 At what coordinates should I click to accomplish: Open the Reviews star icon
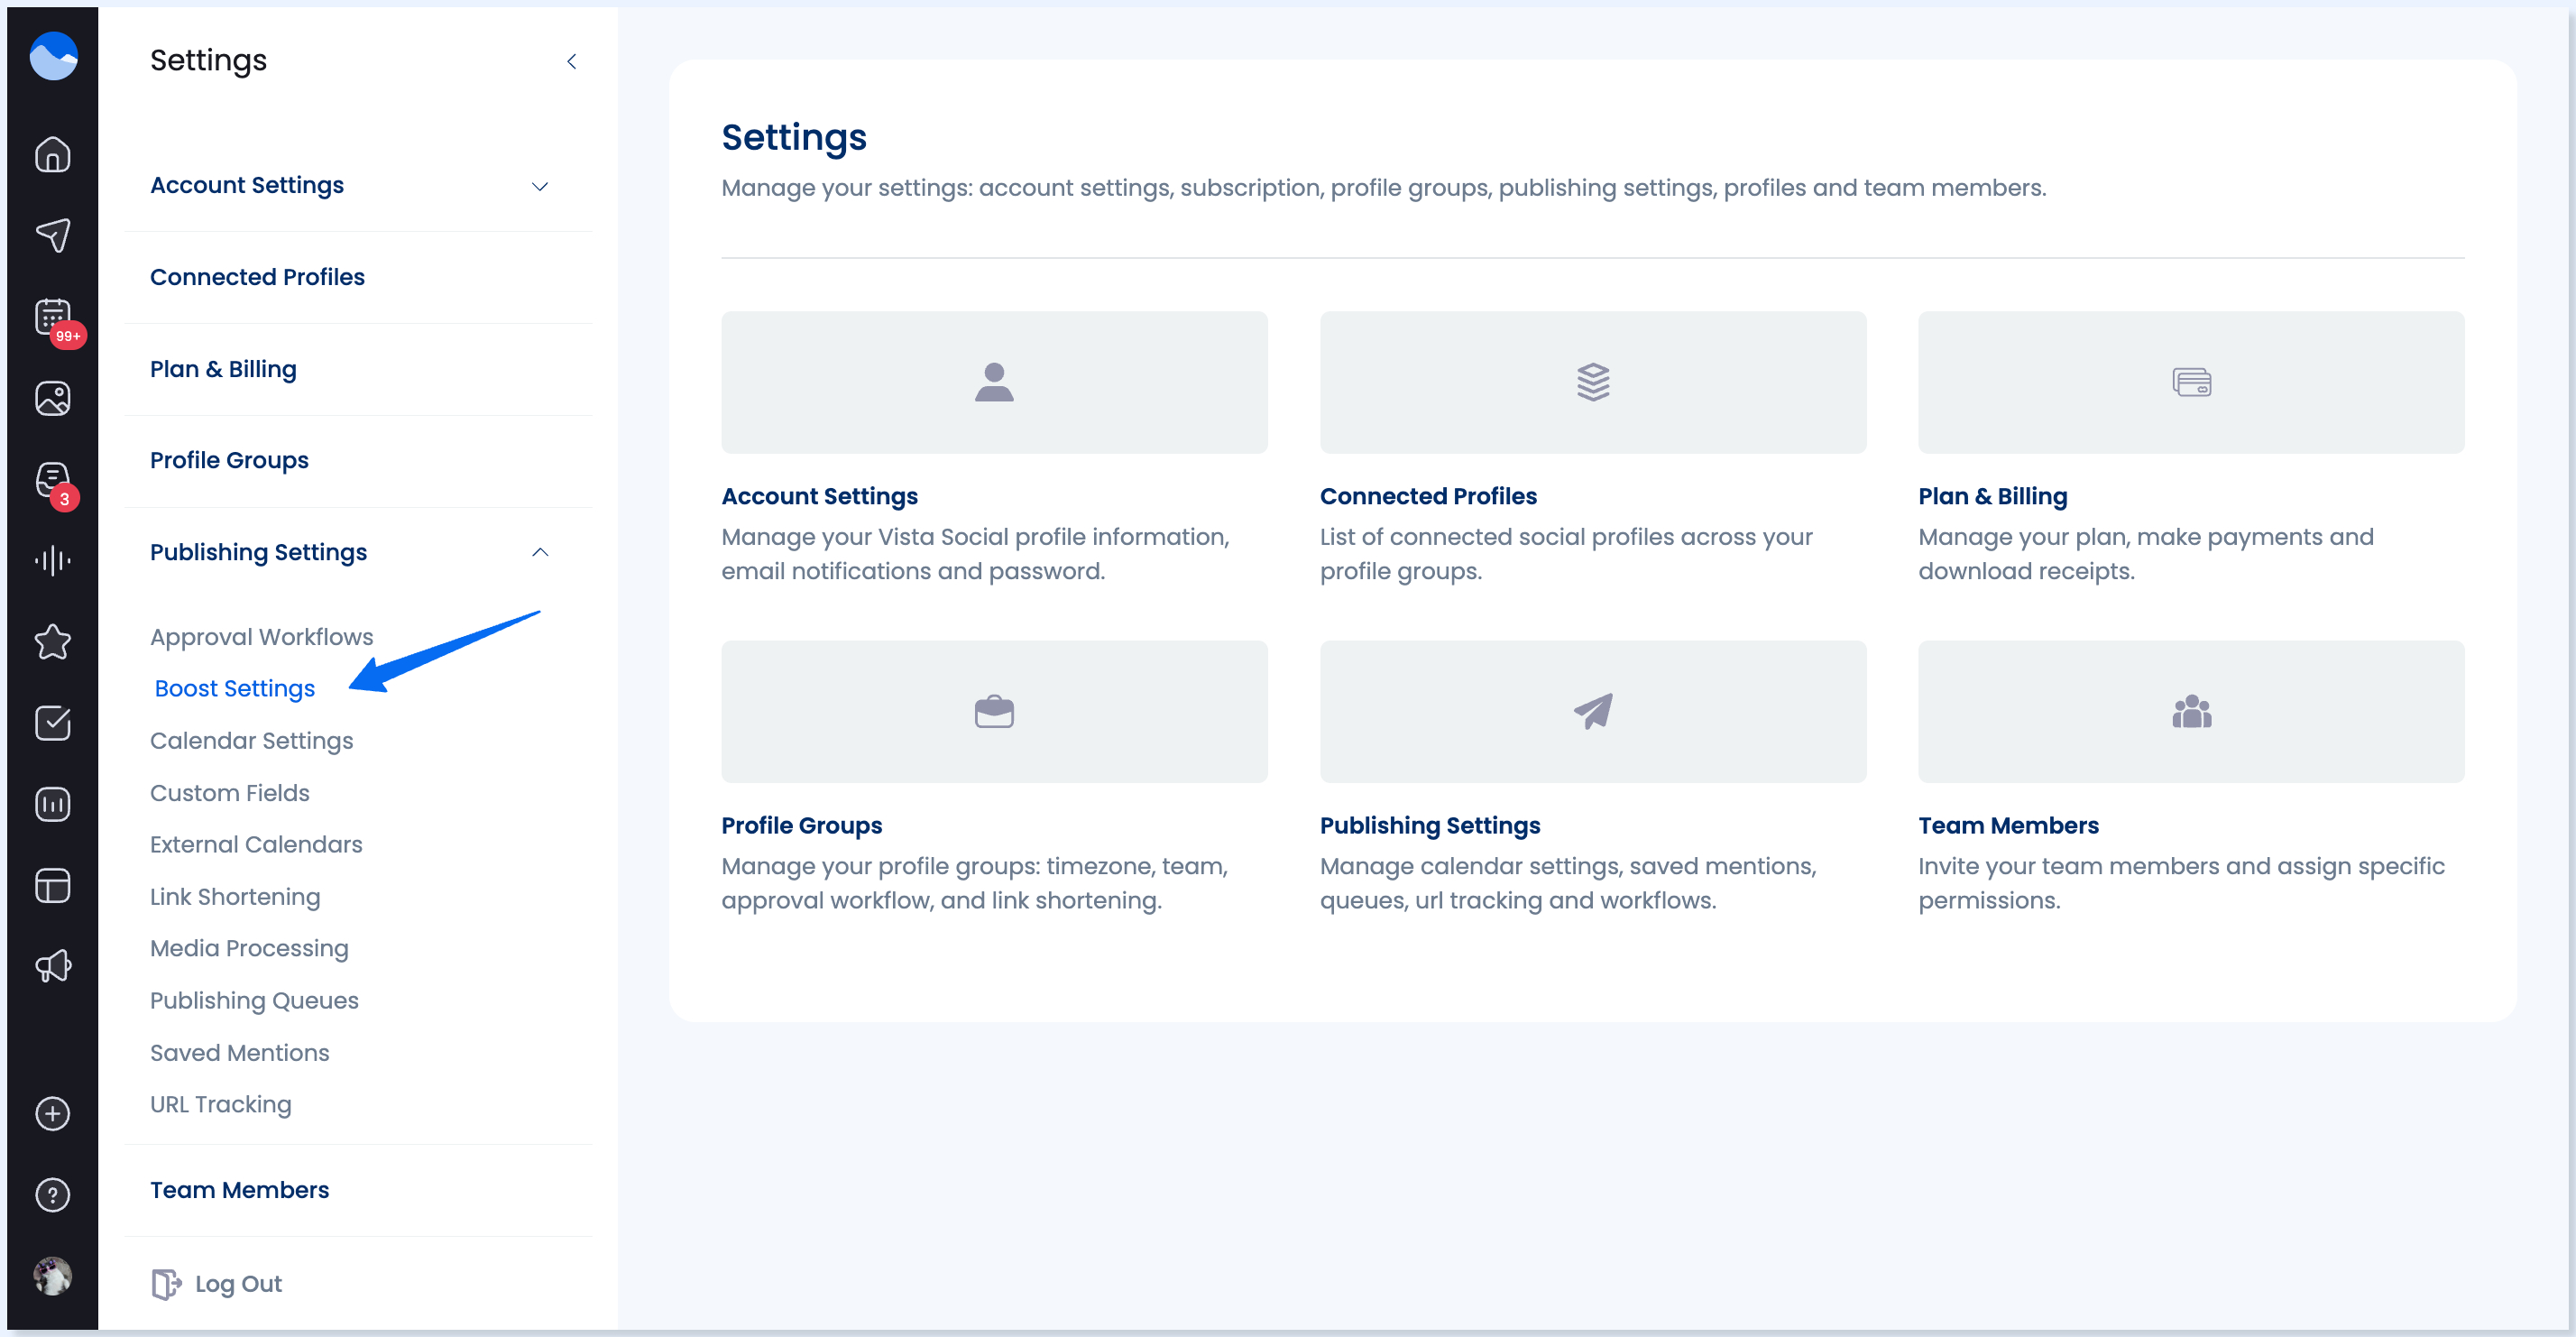[x=53, y=642]
